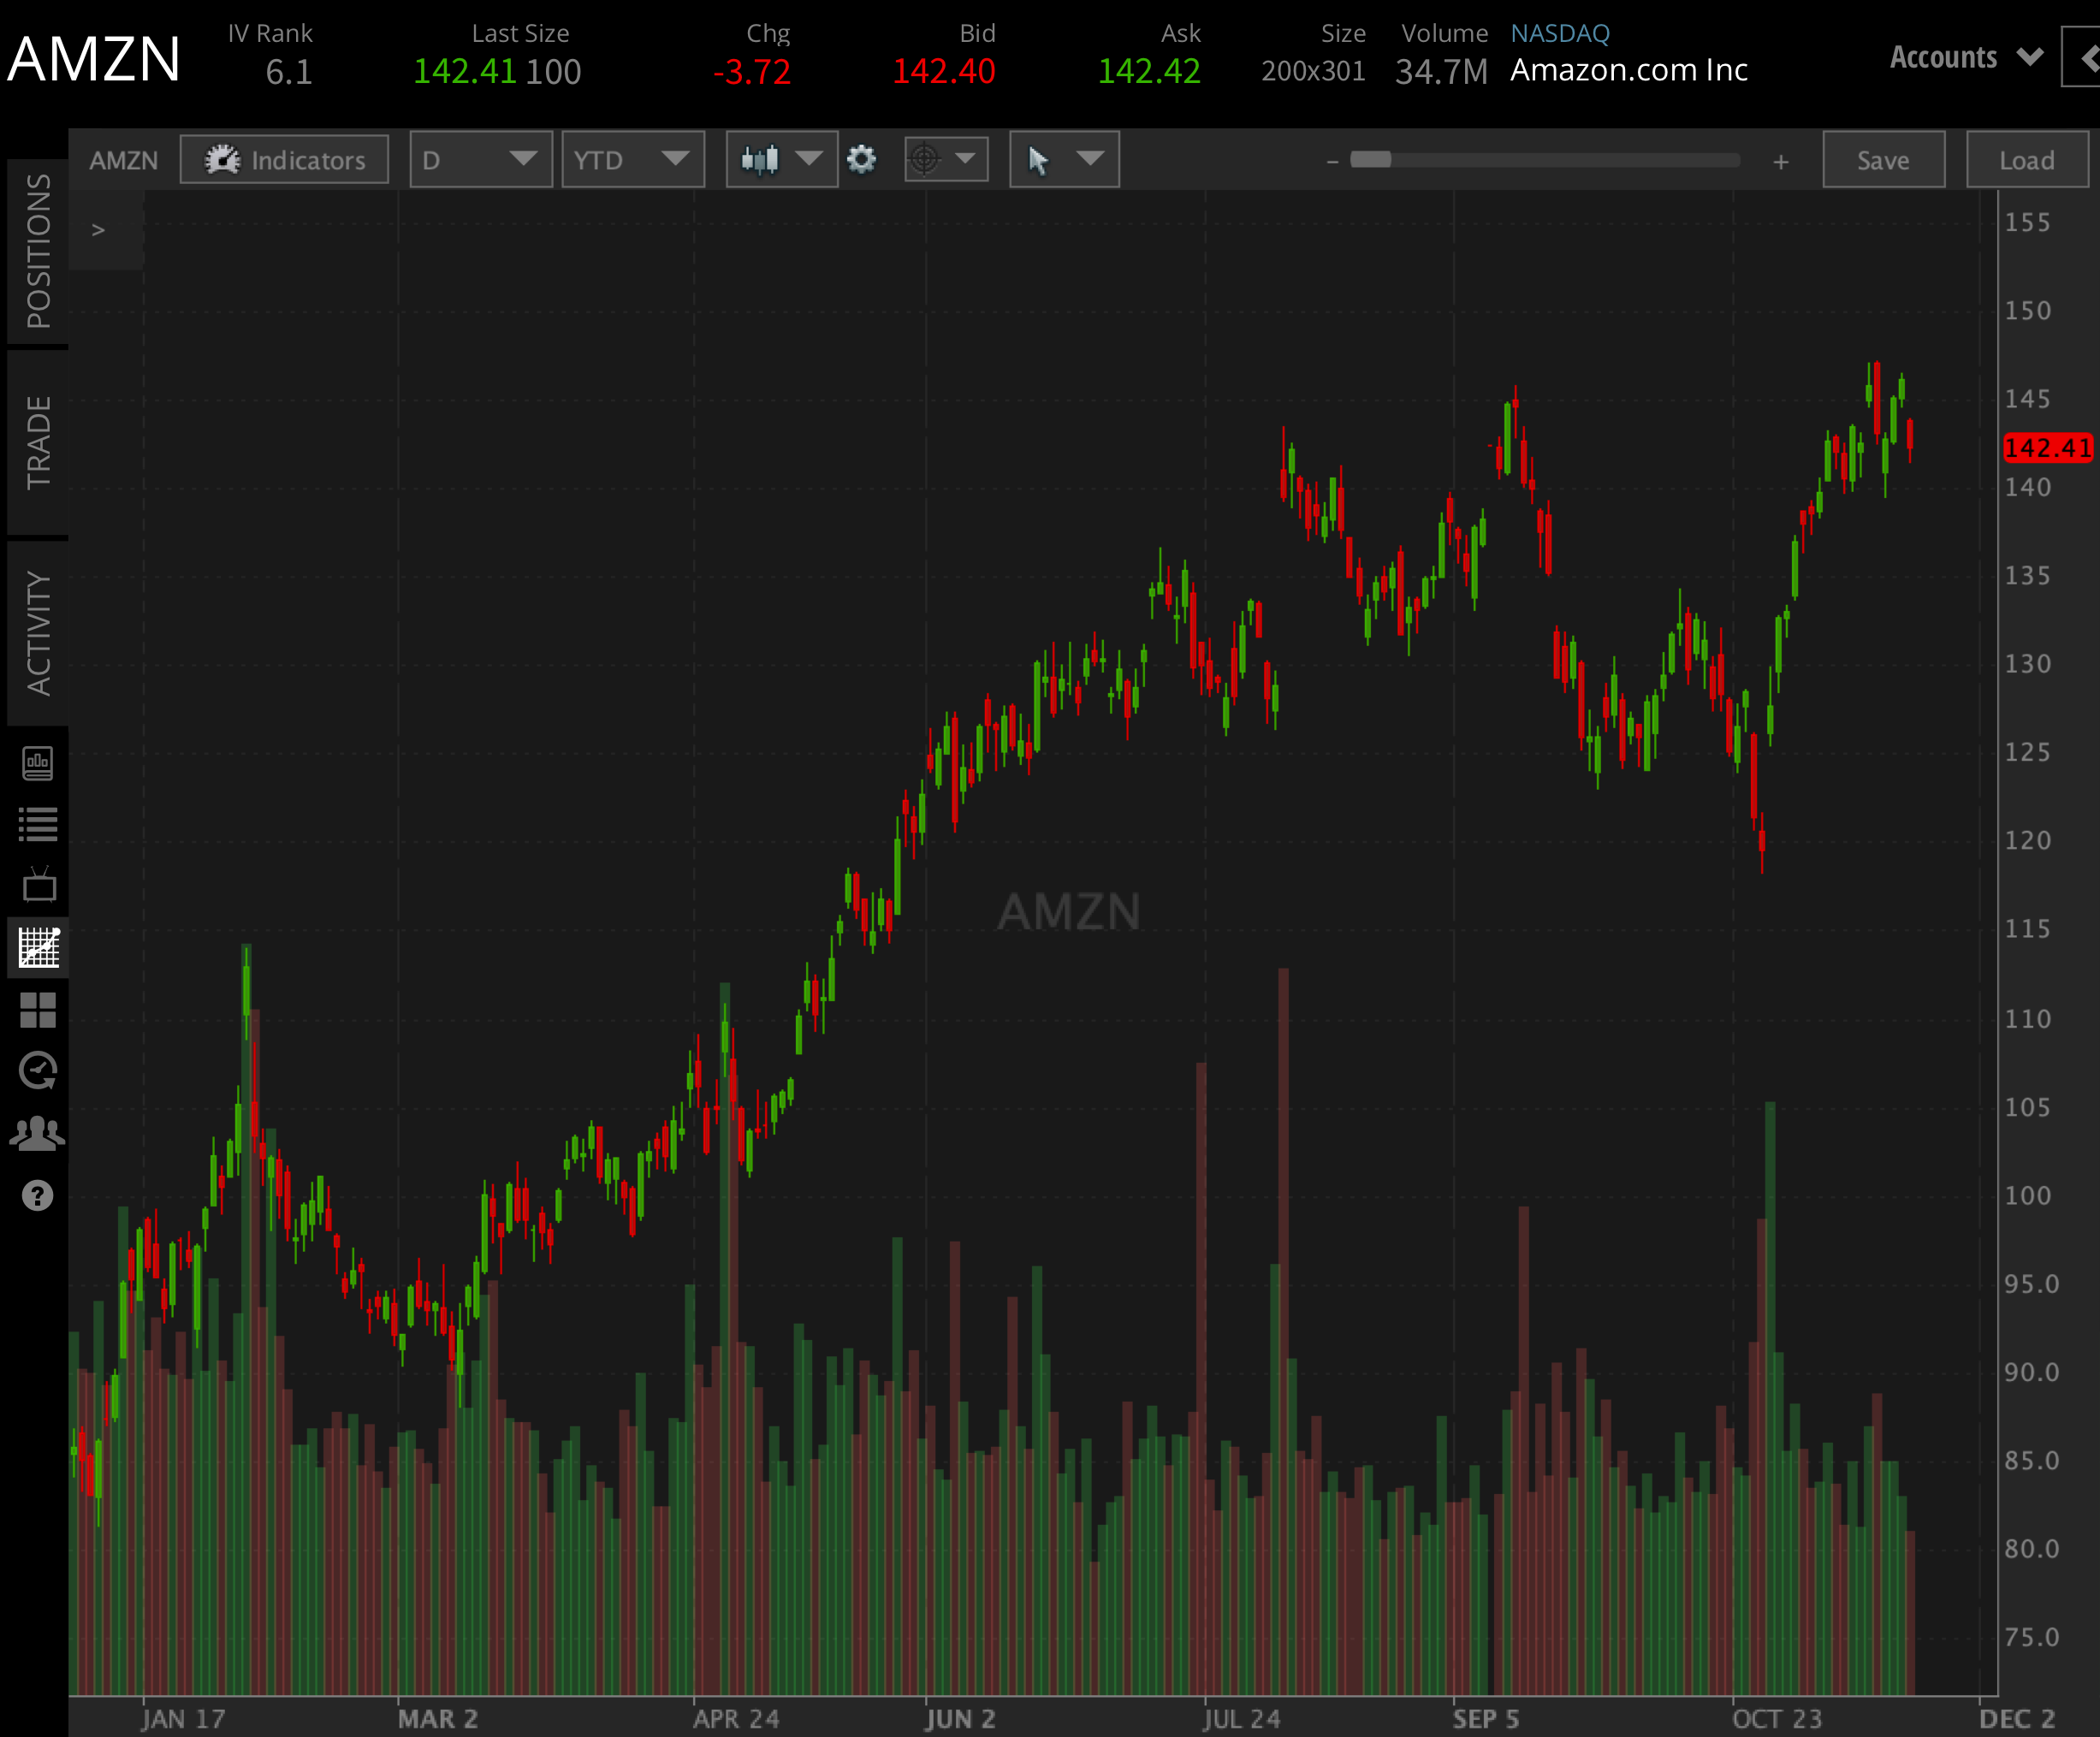
Task: Open the YTD time range dropdown
Action: click(x=633, y=159)
